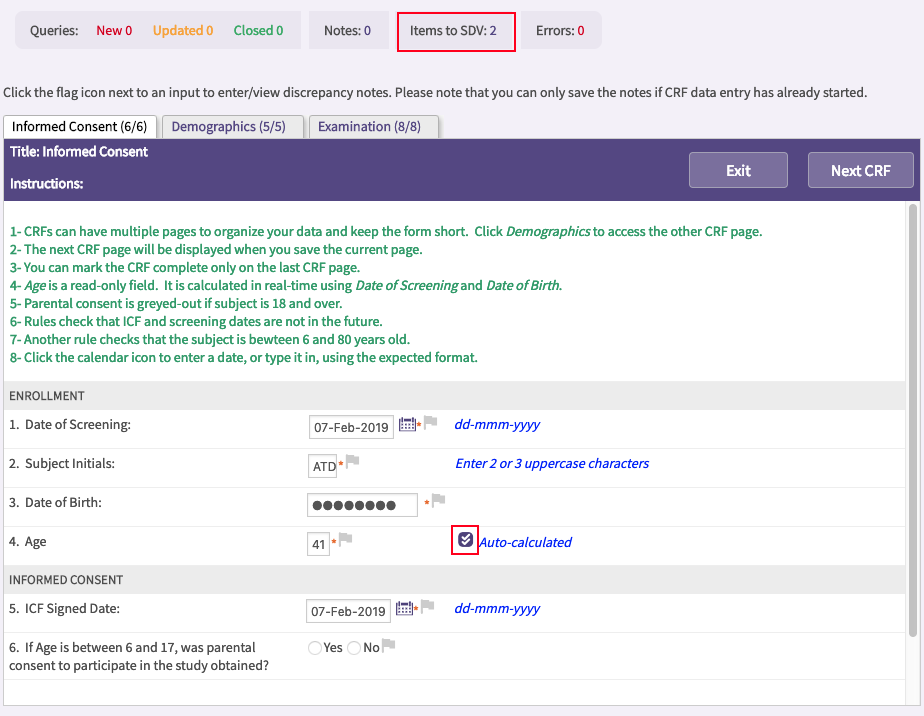924x716 pixels.
Task: Go to the Next CRF
Action: (x=860, y=170)
